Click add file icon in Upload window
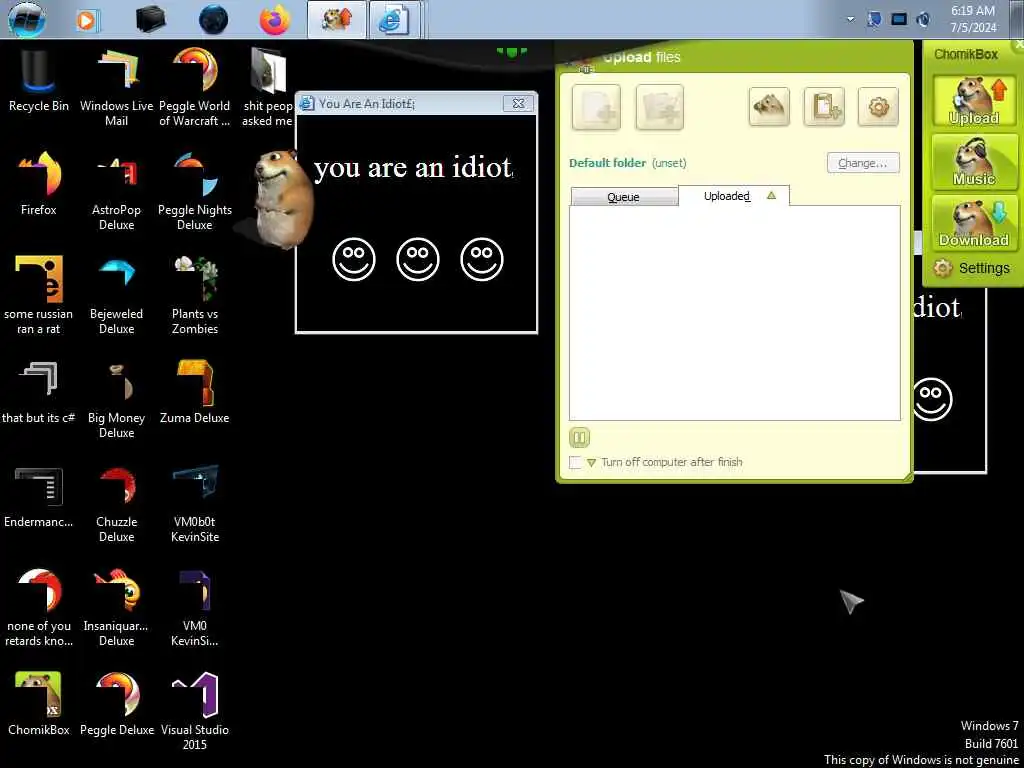This screenshot has width=1024, height=768. pyautogui.click(x=596, y=107)
